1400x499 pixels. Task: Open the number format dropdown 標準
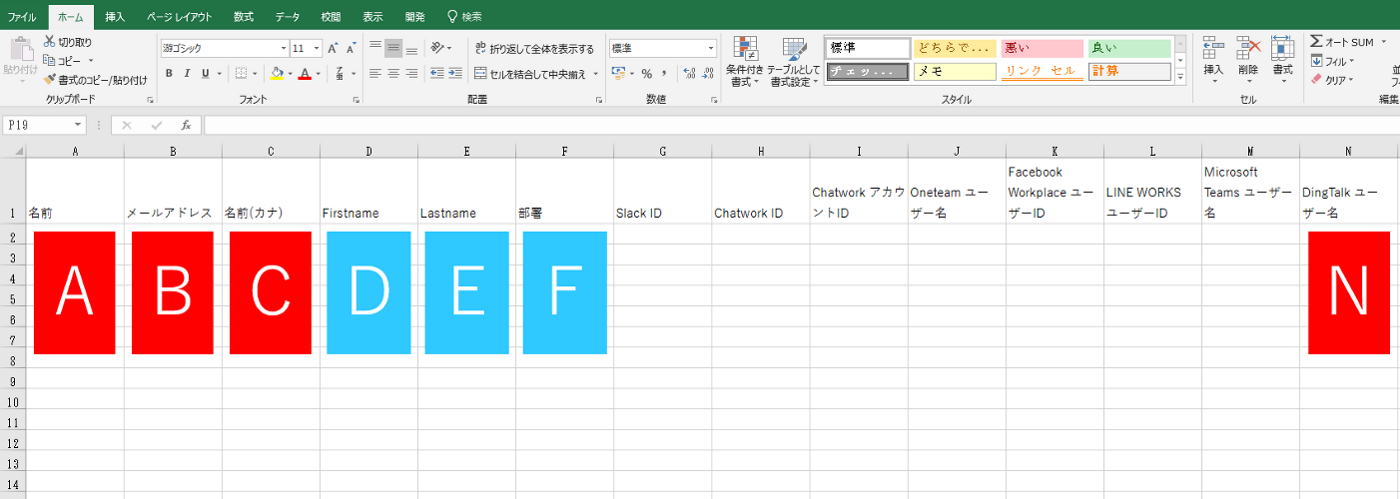pos(712,48)
